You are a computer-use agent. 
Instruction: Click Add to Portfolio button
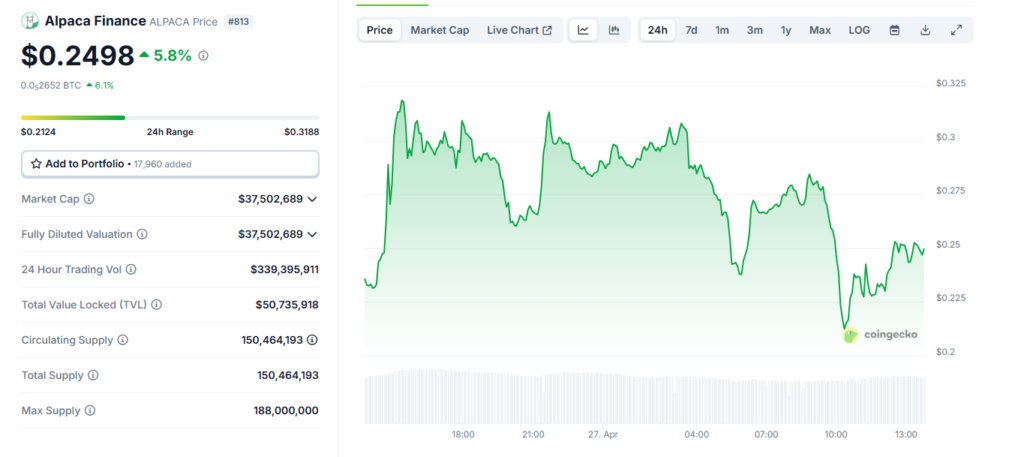click(170, 163)
